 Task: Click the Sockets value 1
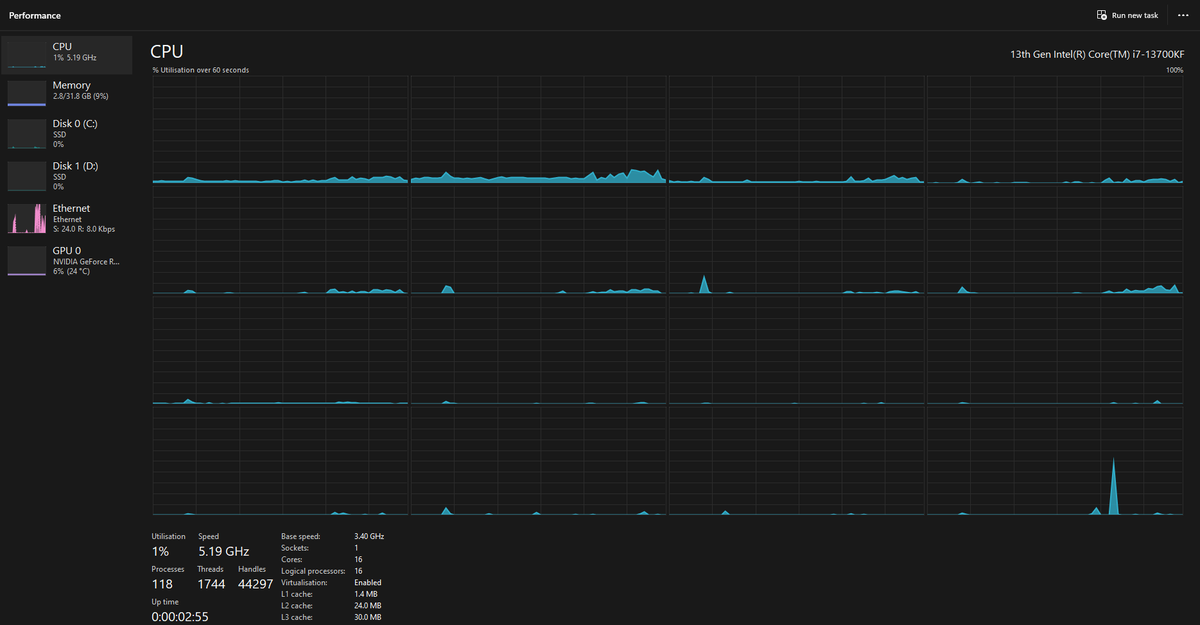coord(356,548)
